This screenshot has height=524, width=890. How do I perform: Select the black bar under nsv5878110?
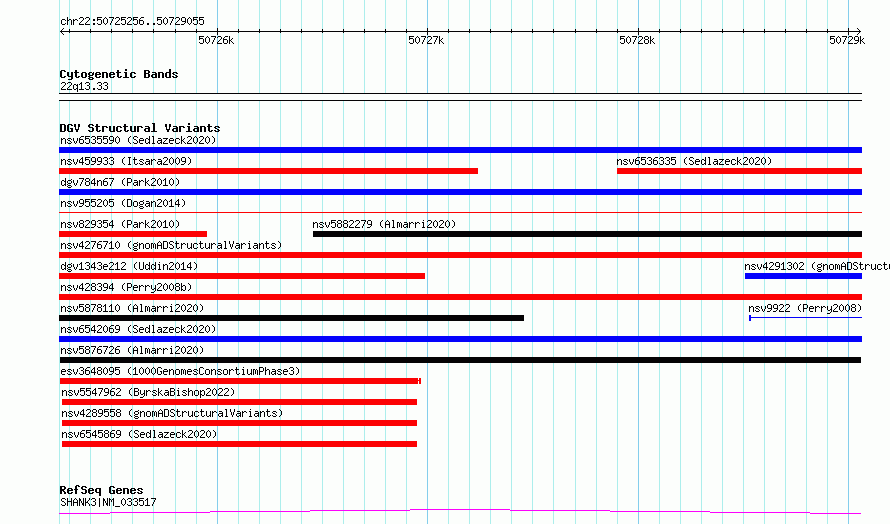click(291, 318)
